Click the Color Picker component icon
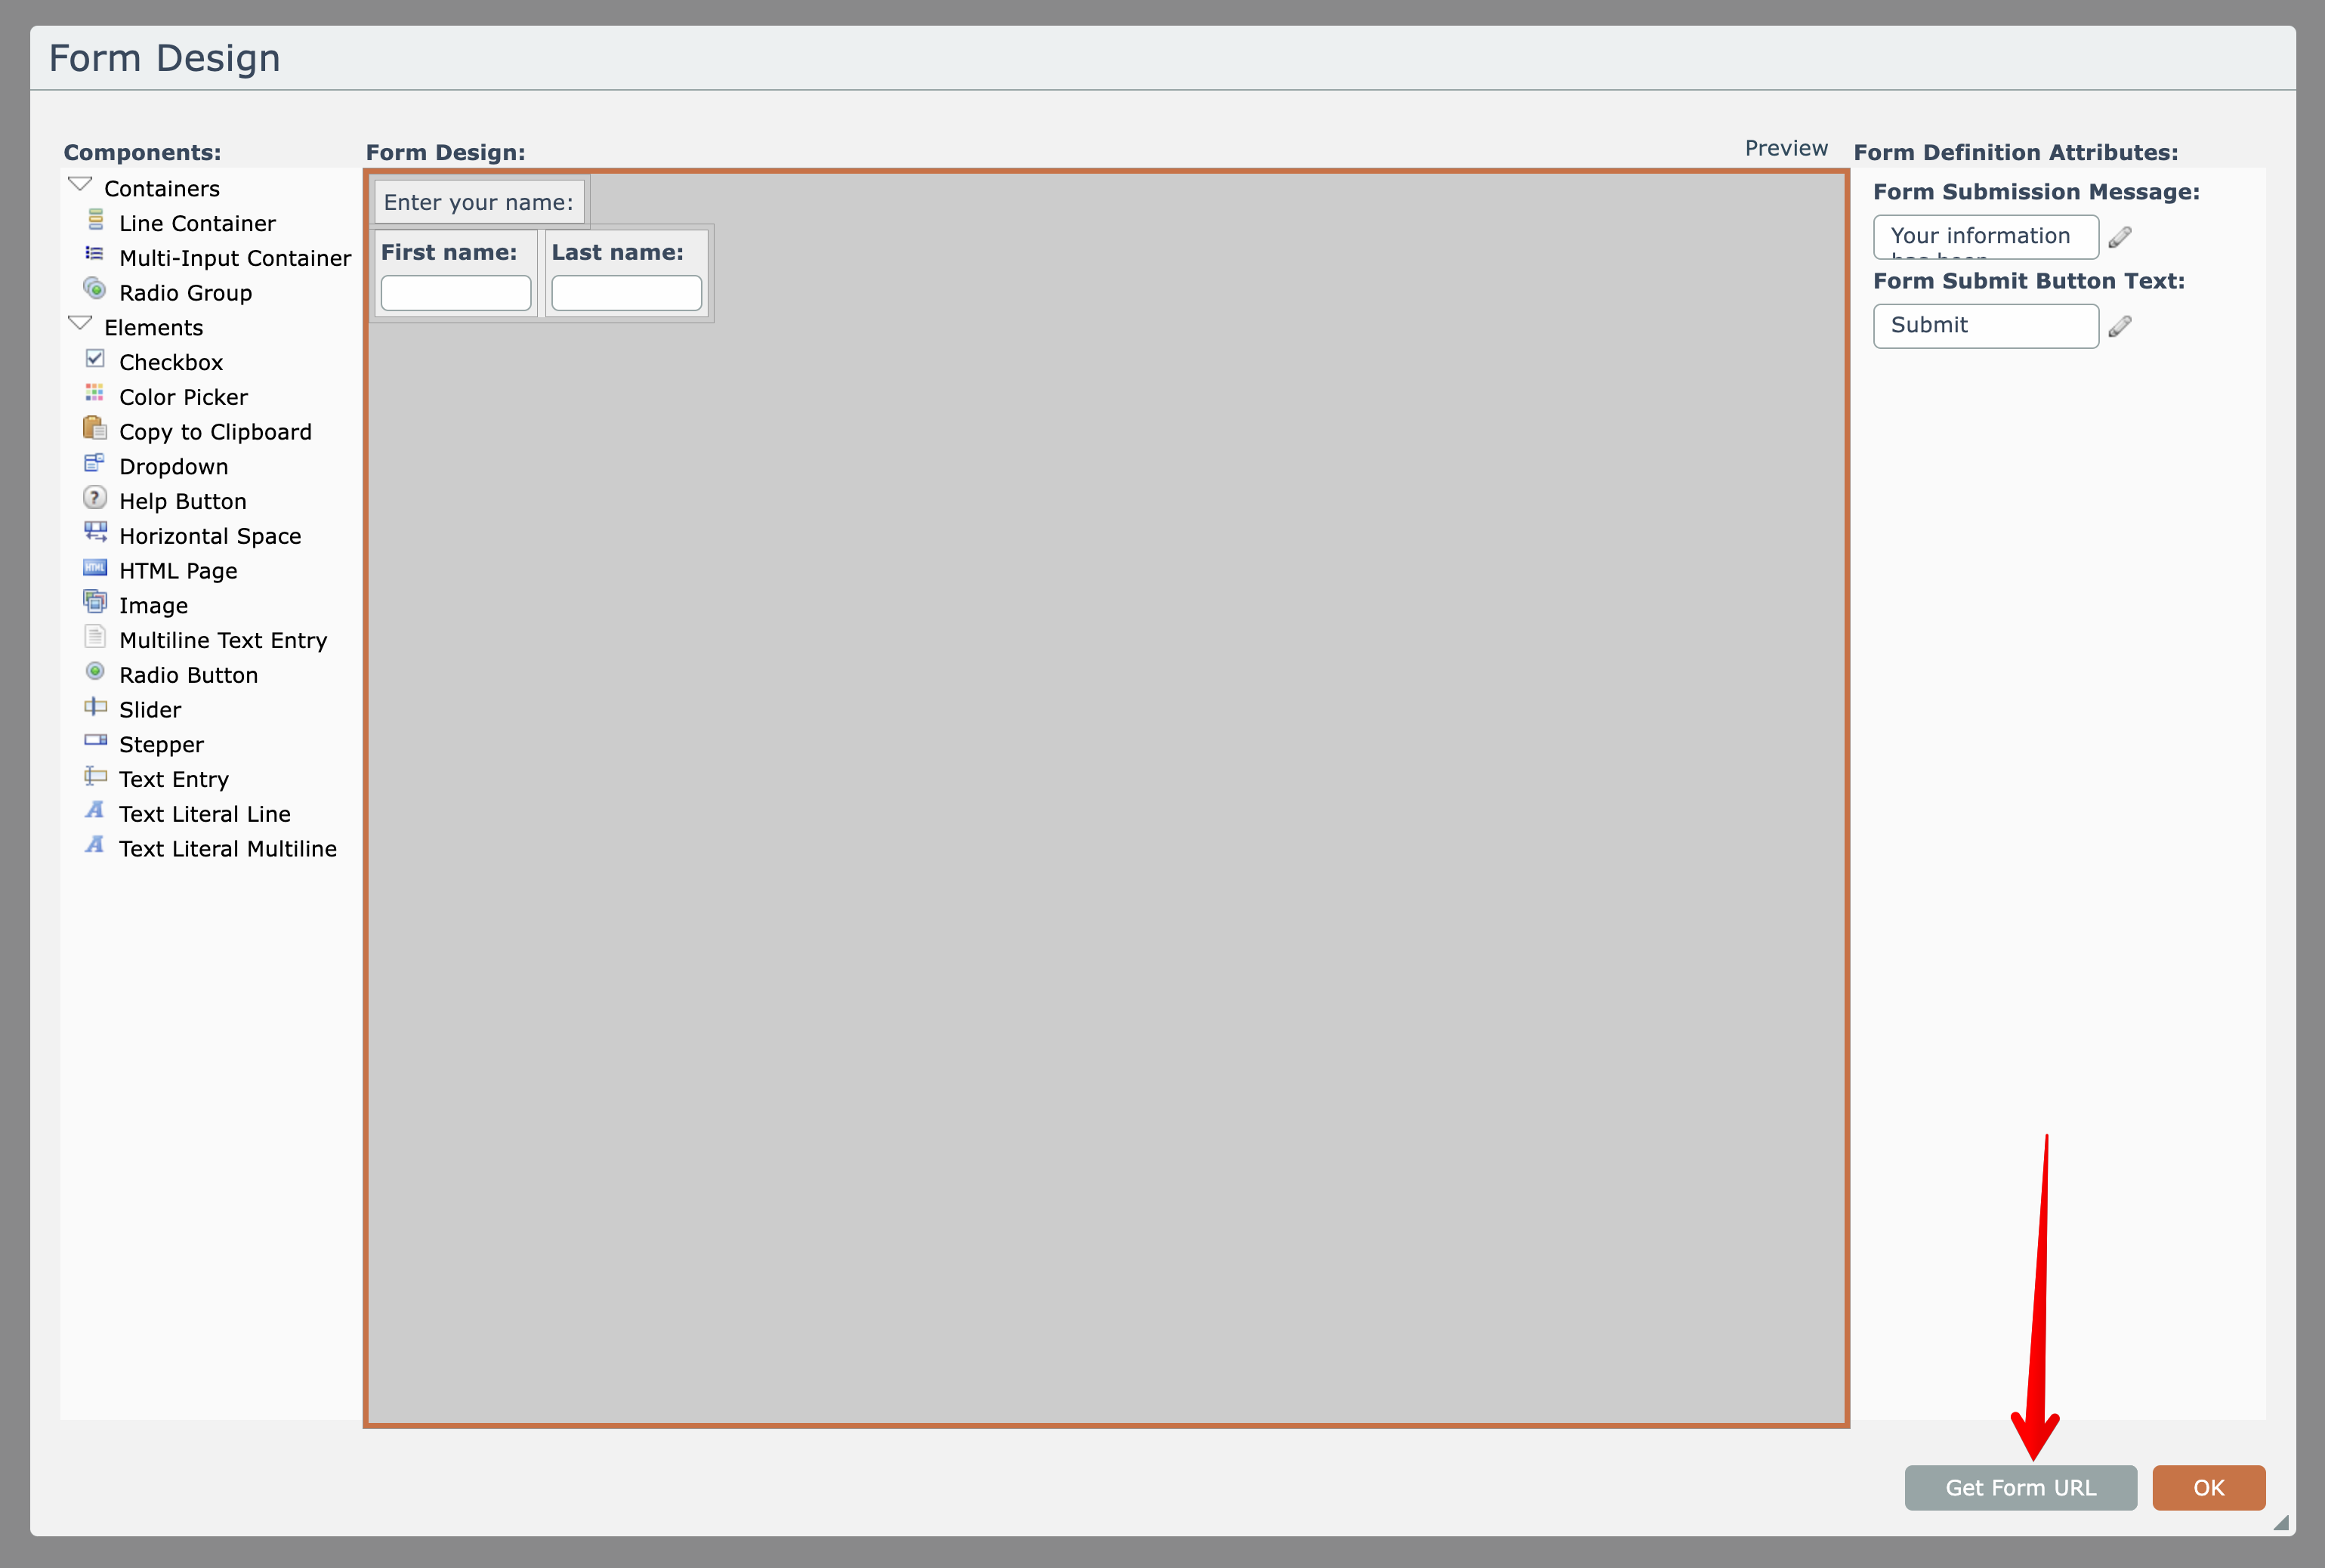The image size is (2325, 1568). pos(95,393)
